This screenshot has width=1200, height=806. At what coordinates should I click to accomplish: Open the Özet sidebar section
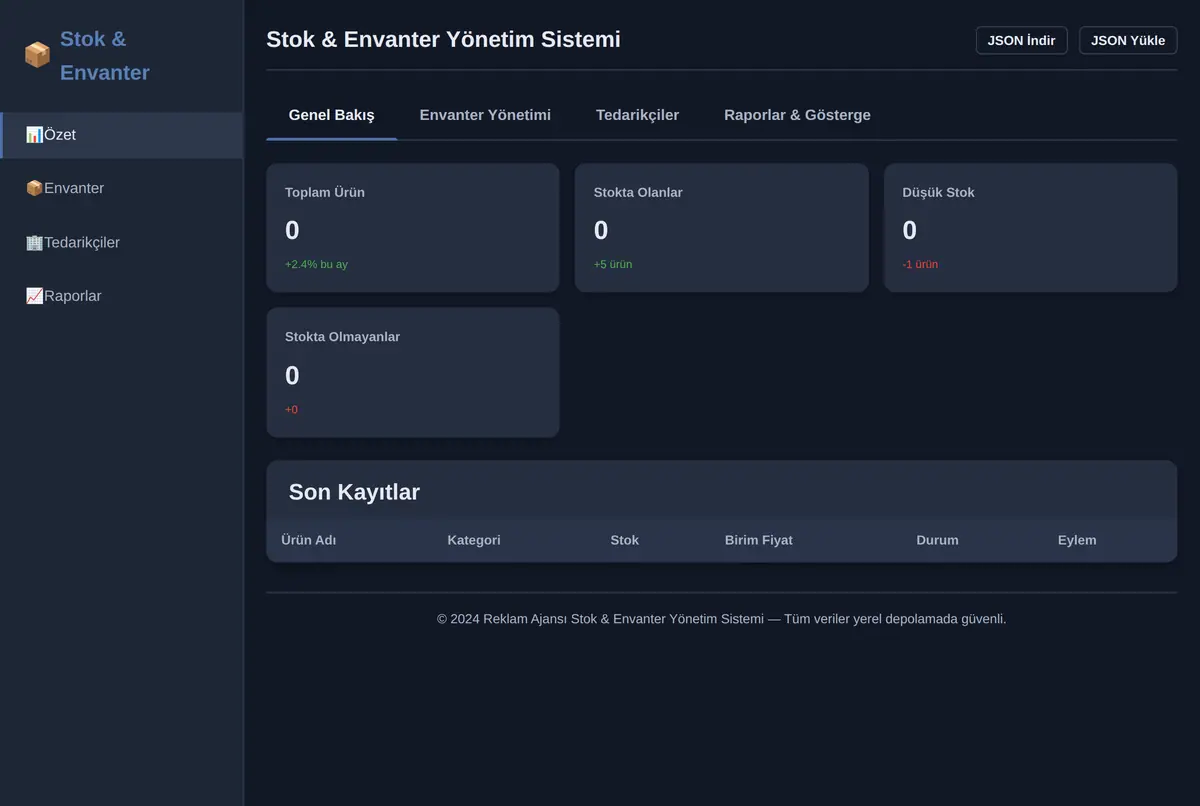pyautogui.click(x=121, y=135)
